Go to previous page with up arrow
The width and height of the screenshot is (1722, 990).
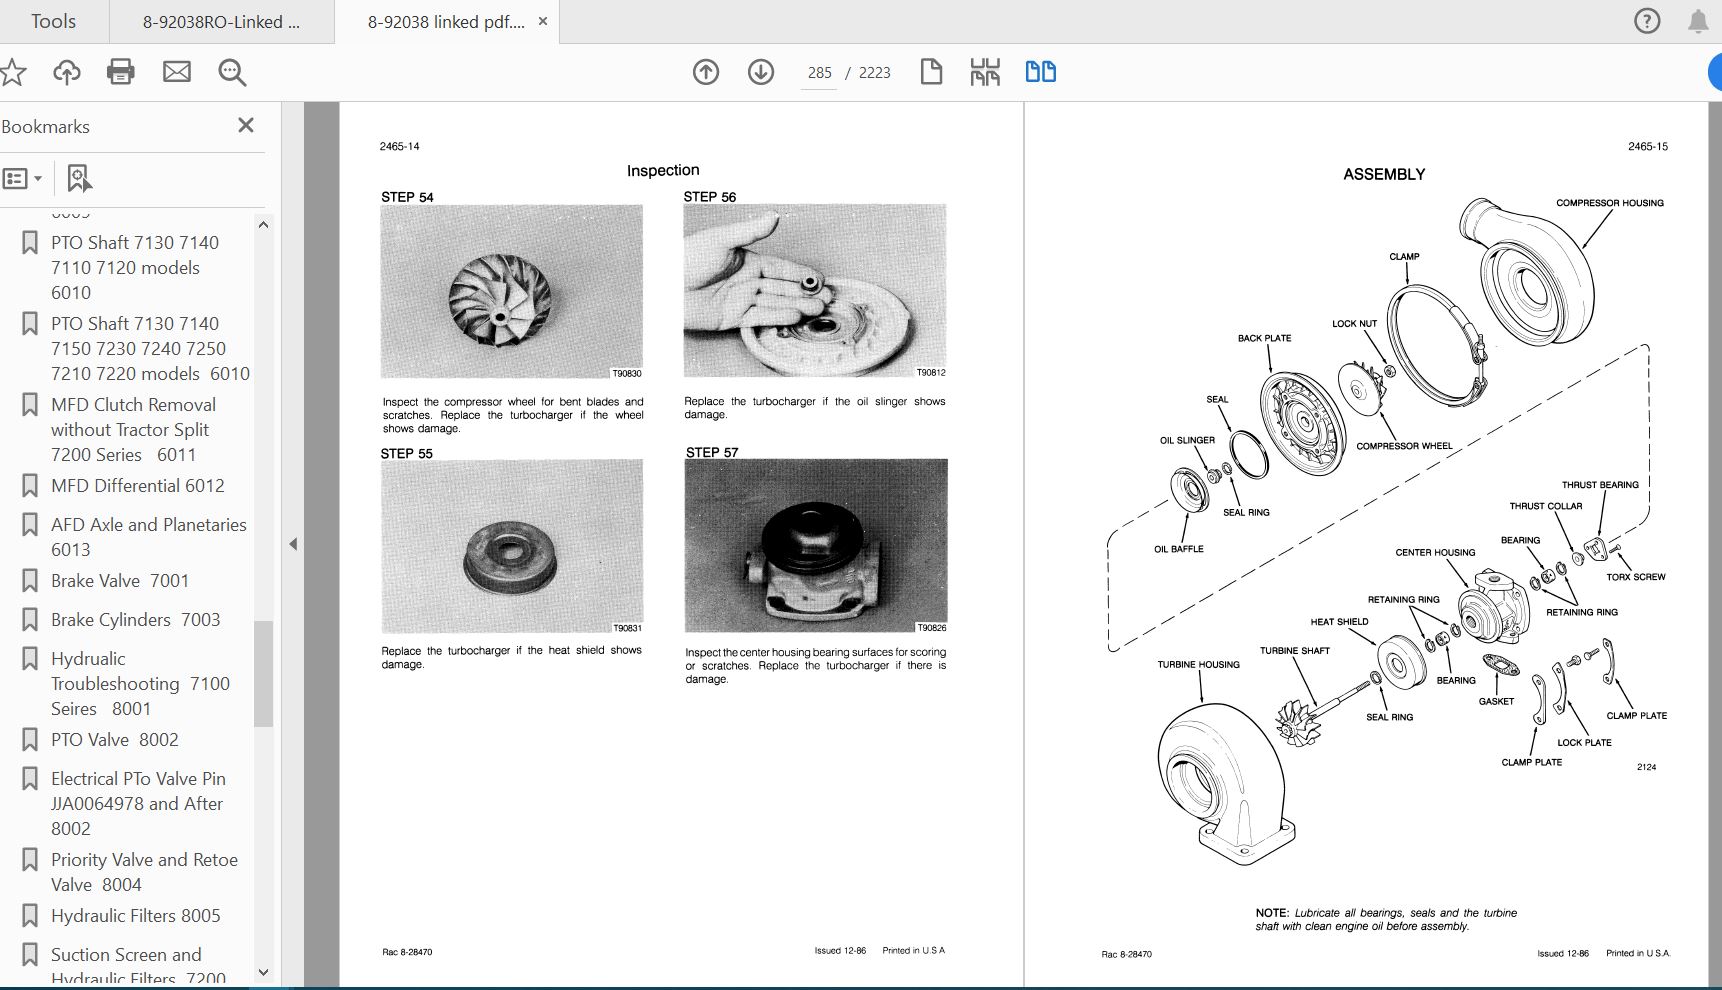click(x=706, y=72)
